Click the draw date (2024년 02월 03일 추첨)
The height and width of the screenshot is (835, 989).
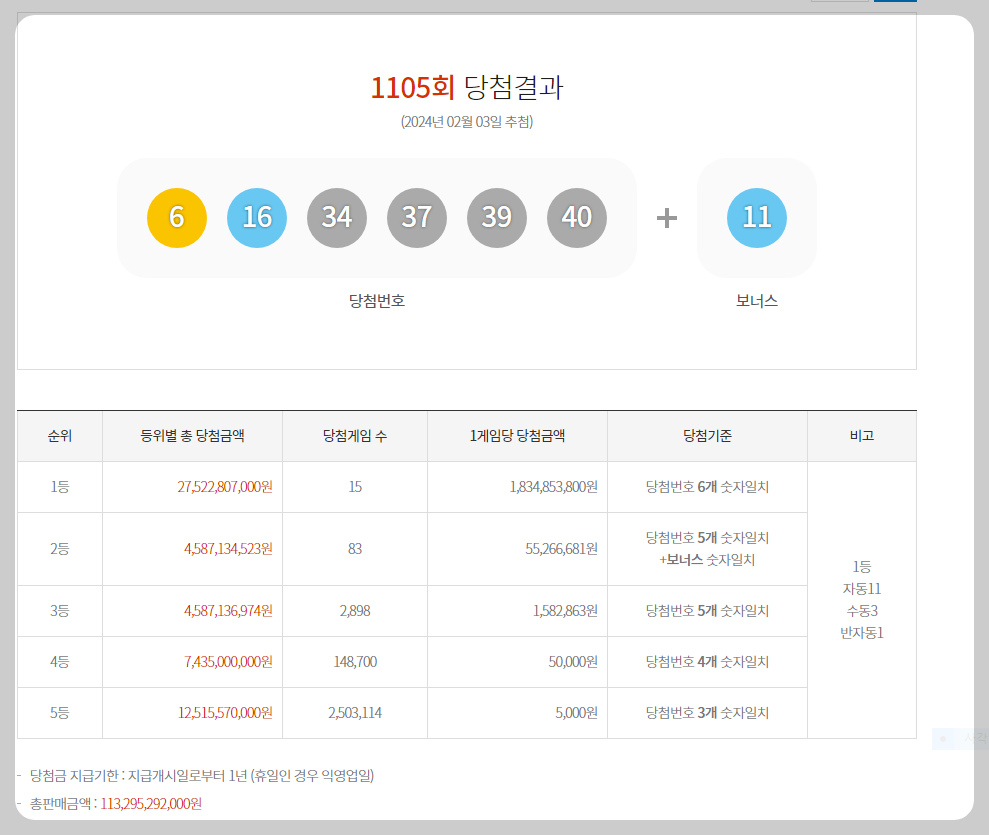[467, 122]
